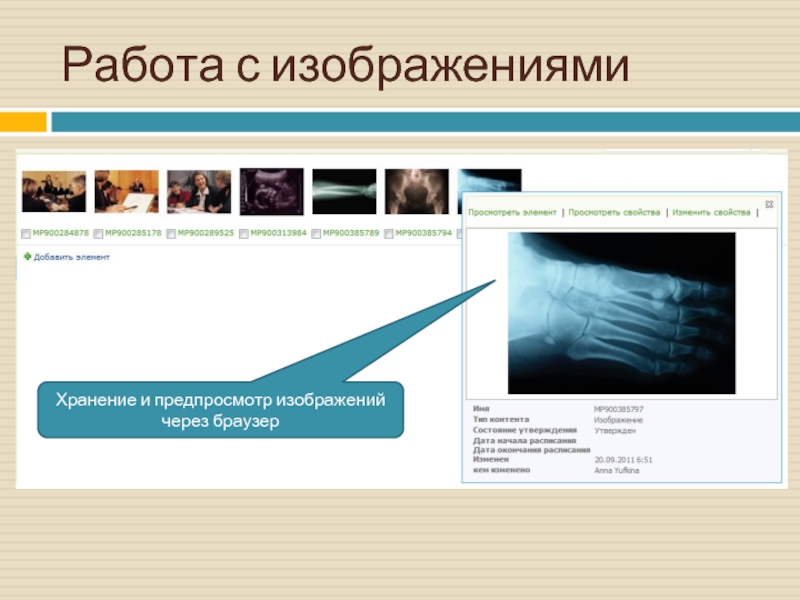Image resolution: width=800 pixels, height=600 pixels.
Task: Click the Состояние утверждения label
Action: [x=524, y=430]
